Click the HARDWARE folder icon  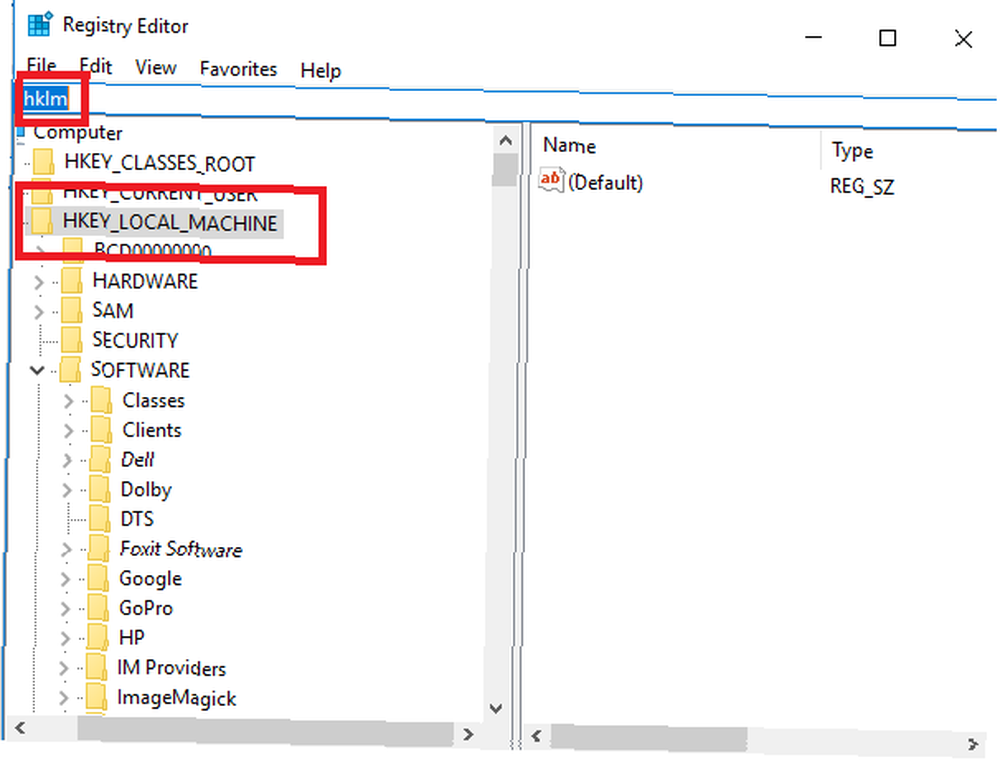point(71,280)
